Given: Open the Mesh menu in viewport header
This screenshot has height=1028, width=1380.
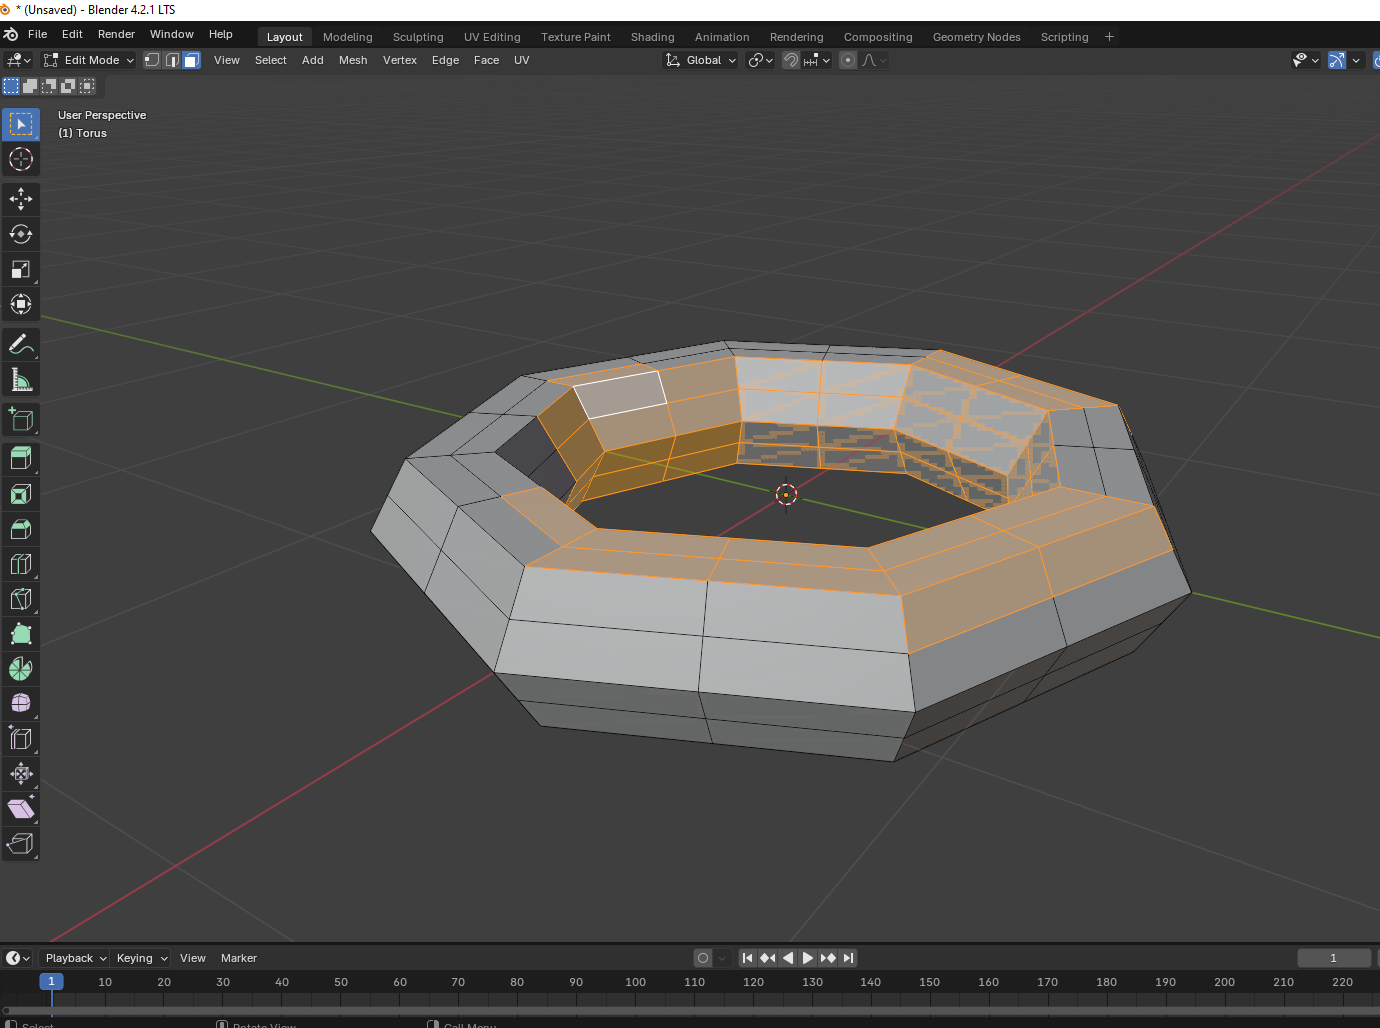Looking at the screenshot, I should tap(353, 60).
